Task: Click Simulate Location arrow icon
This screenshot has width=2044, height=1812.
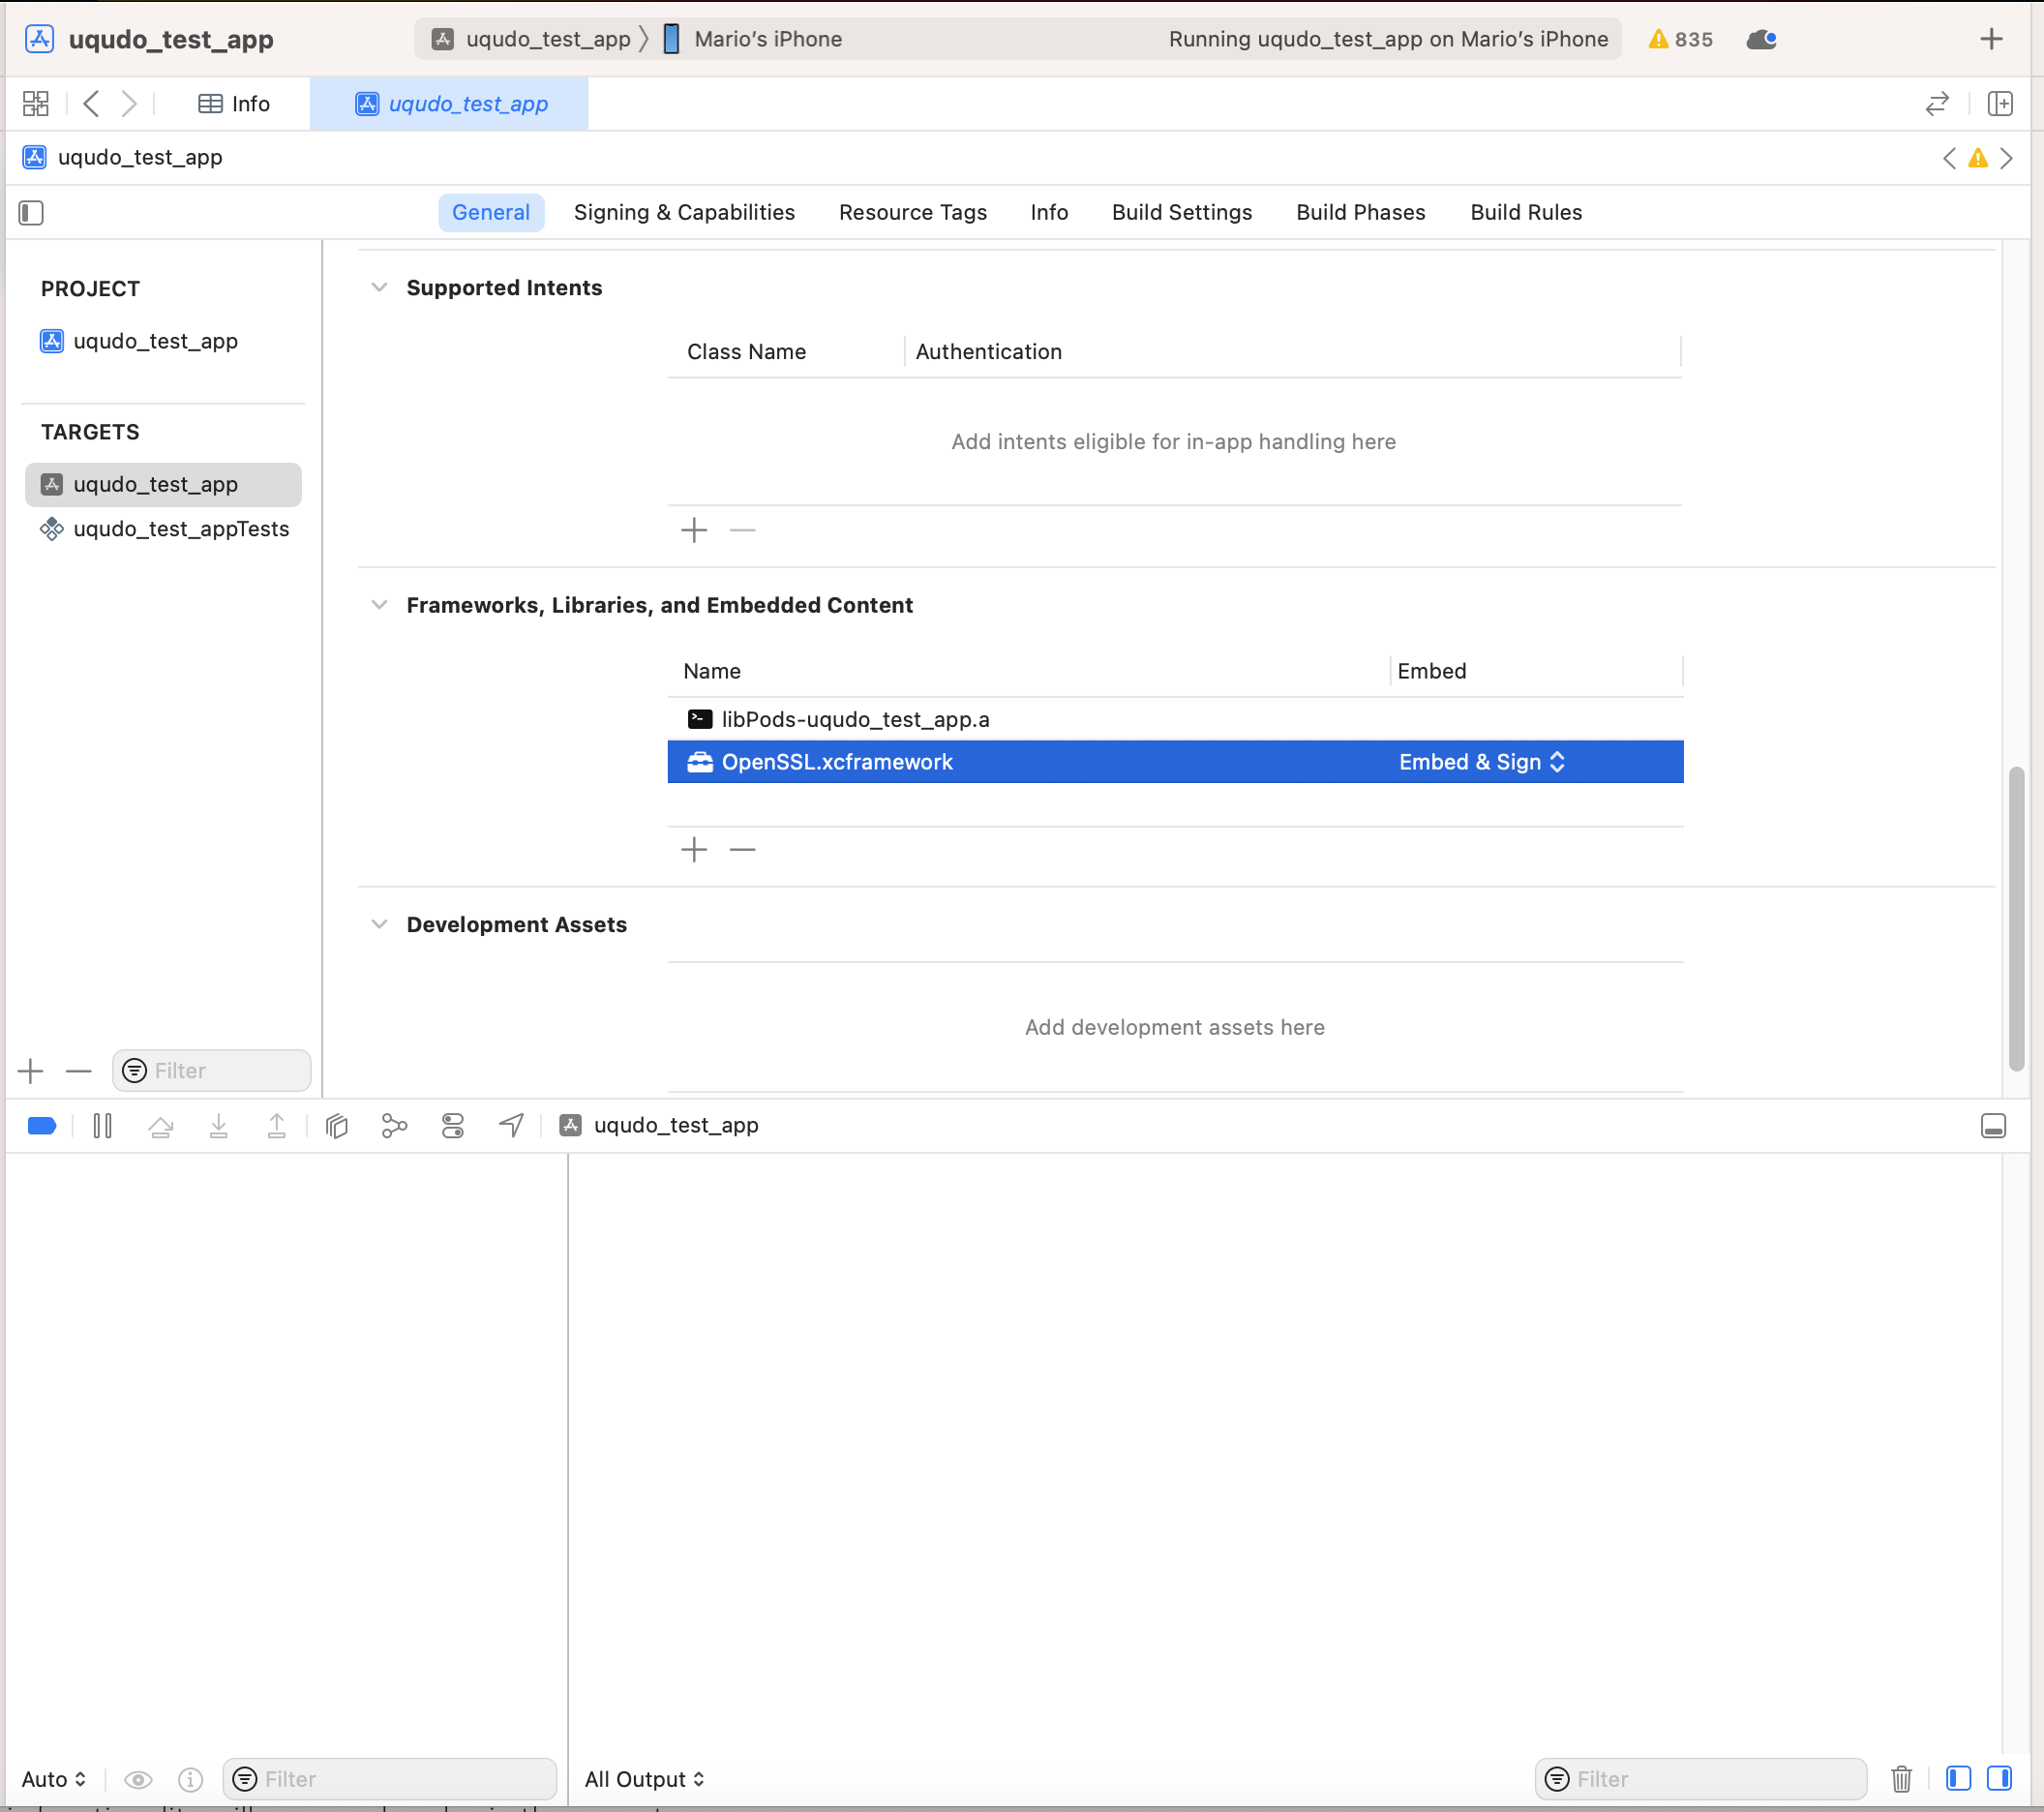Action: click(x=511, y=1126)
